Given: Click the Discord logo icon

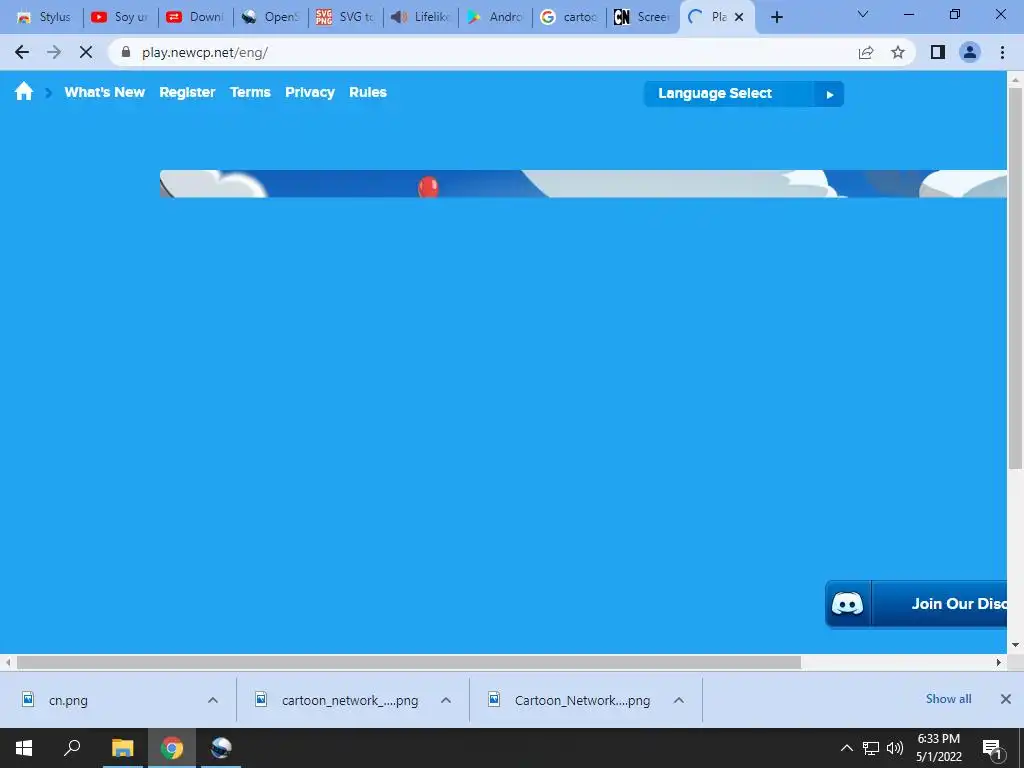Looking at the screenshot, I should click(847, 603).
